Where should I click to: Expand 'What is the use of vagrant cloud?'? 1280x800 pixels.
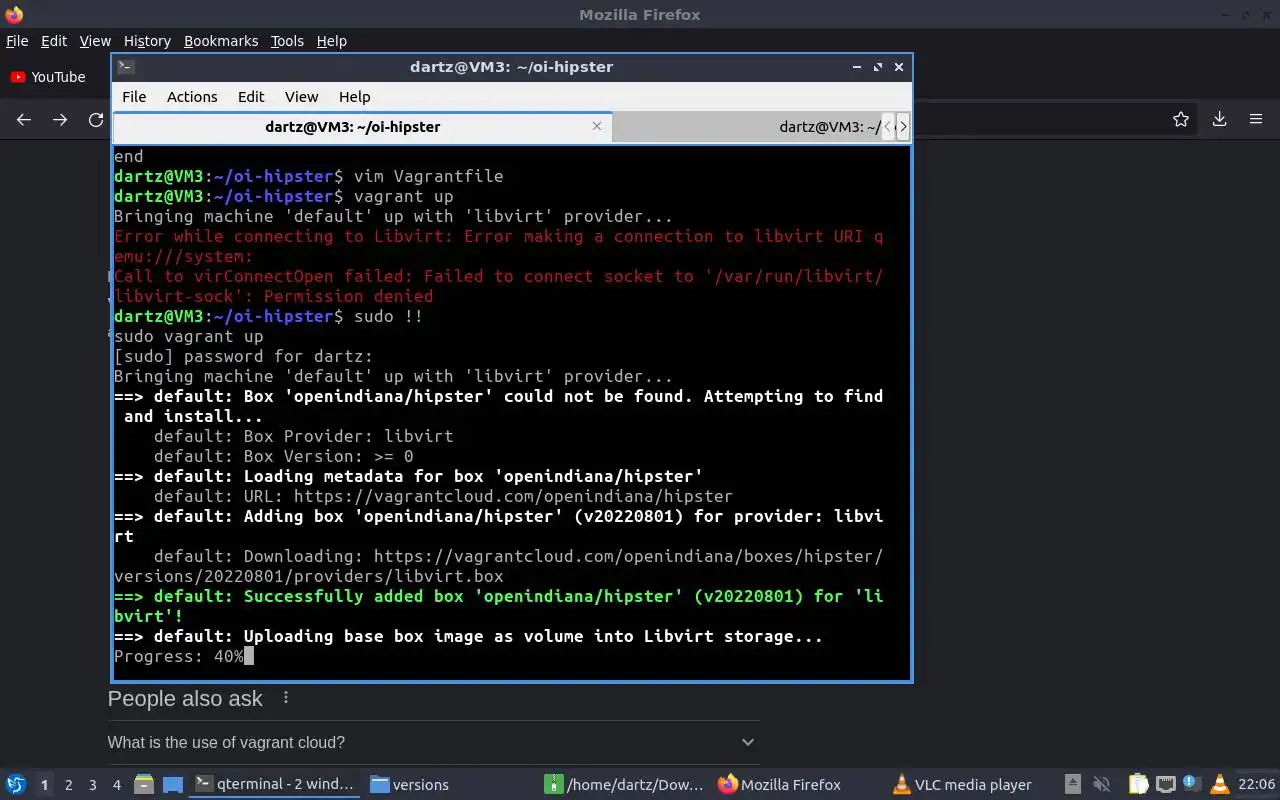click(433, 742)
